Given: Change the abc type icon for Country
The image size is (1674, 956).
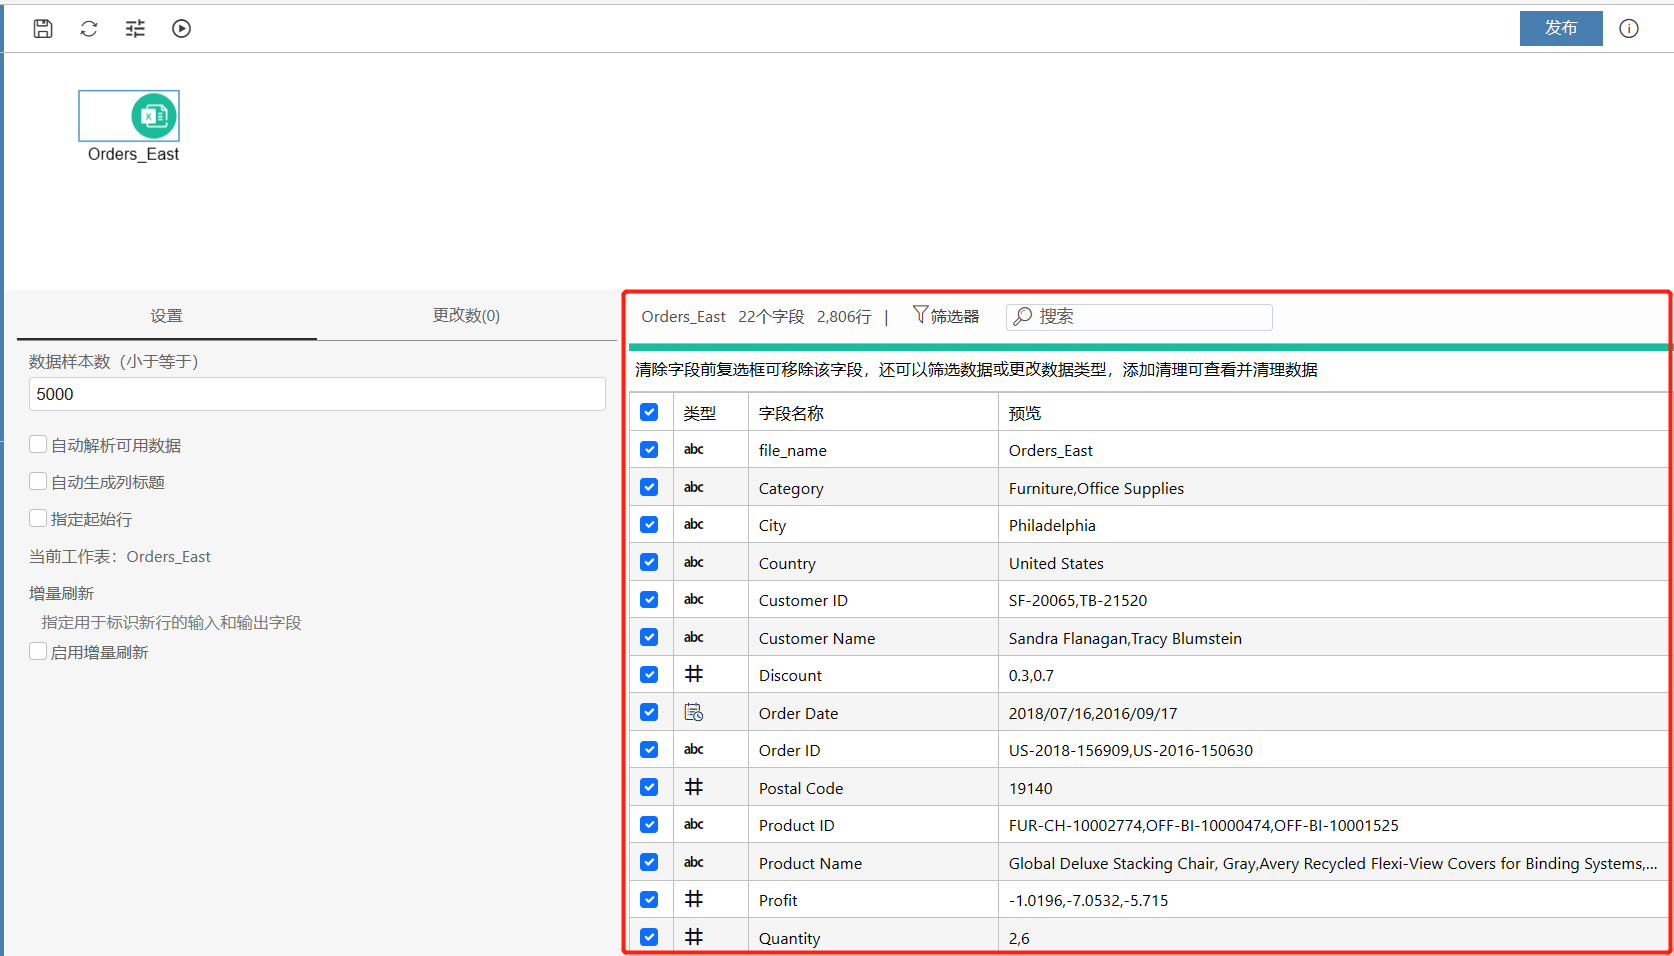Looking at the screenshot, I should (x=694, y=562).
